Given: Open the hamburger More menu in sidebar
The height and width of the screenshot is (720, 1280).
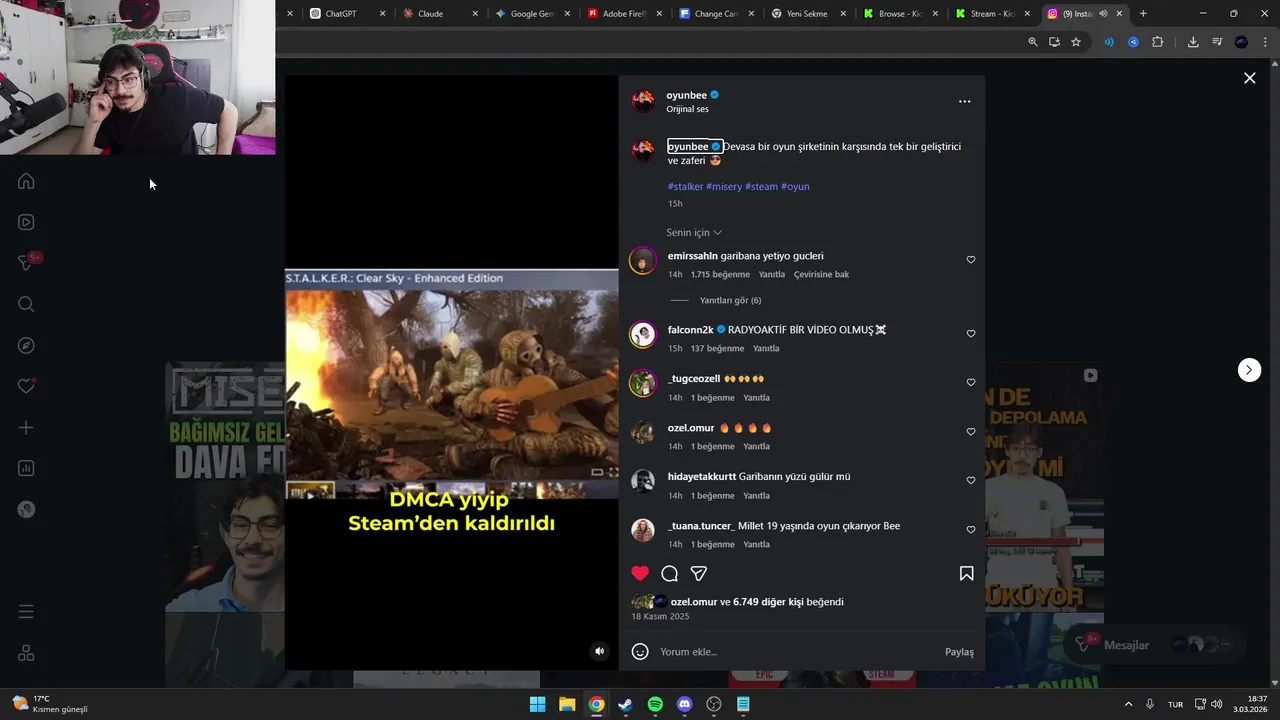Looking at the screenshot, I should tap(26, 611).
